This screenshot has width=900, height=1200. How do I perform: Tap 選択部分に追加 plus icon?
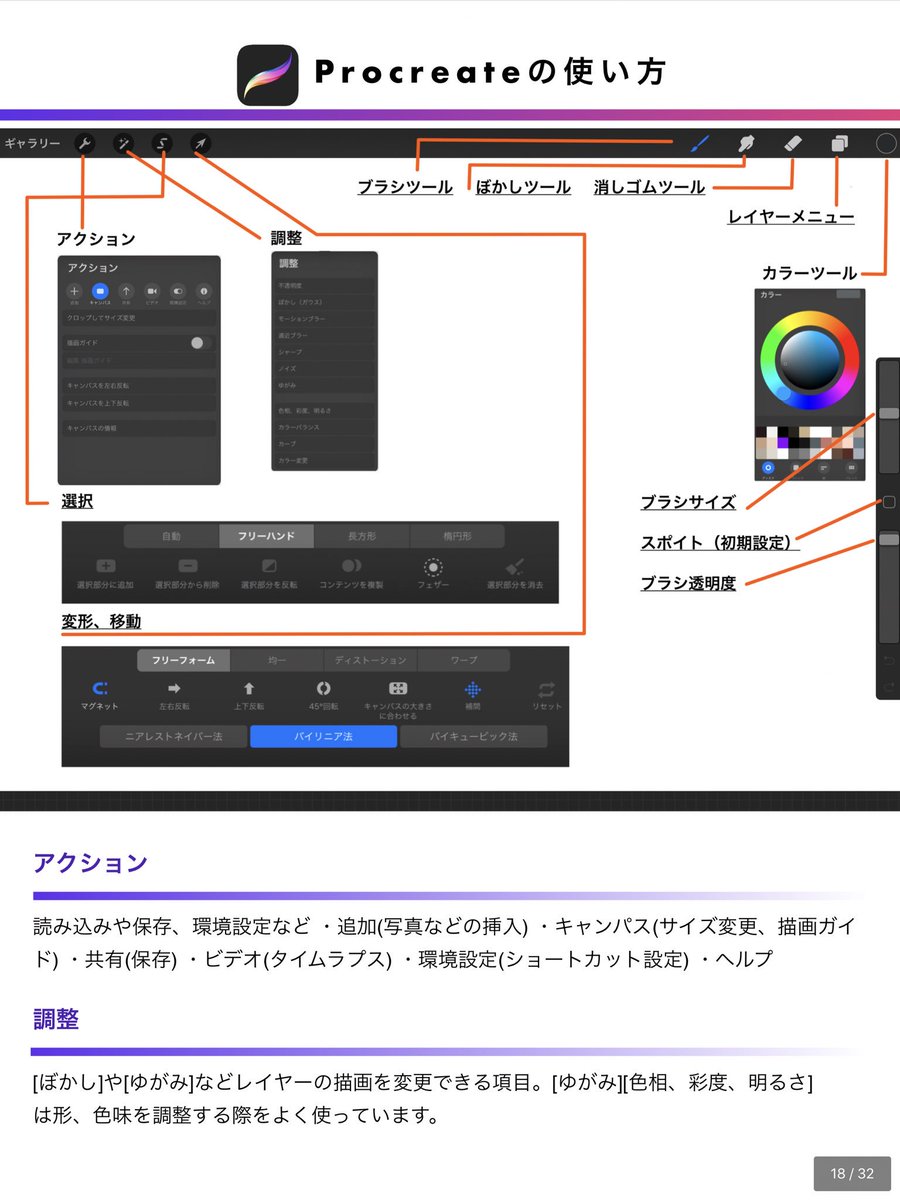[105, 566]
